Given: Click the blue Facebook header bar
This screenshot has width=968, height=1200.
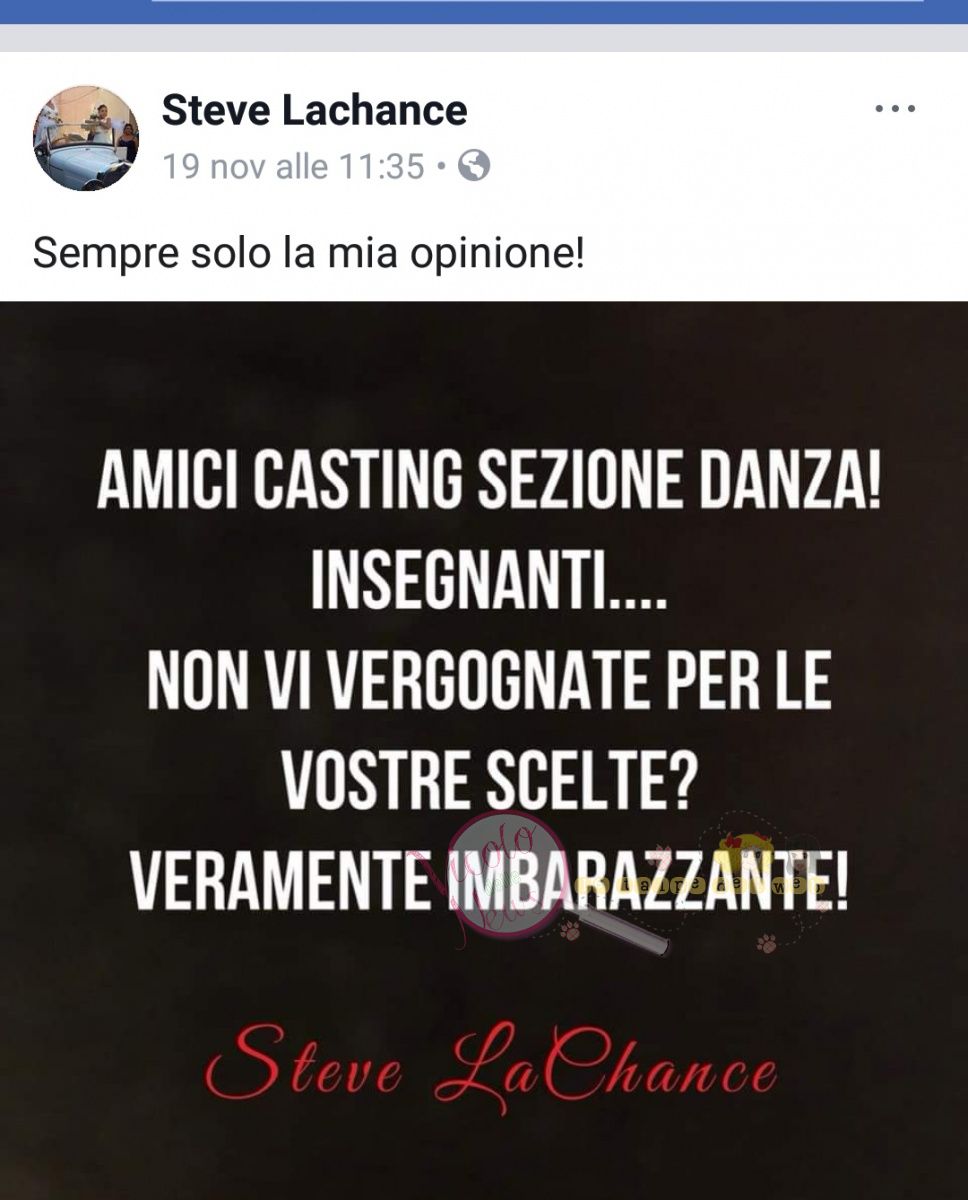Looking at the screenshot, I should tap(484, 11).
